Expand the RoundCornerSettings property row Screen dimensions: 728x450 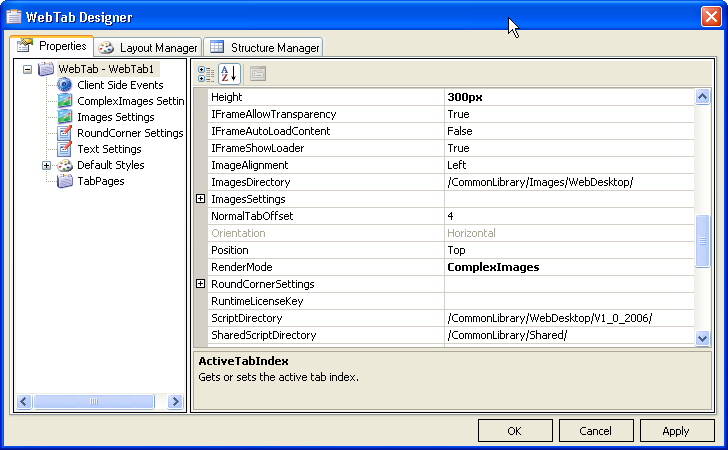coord(201,284)
